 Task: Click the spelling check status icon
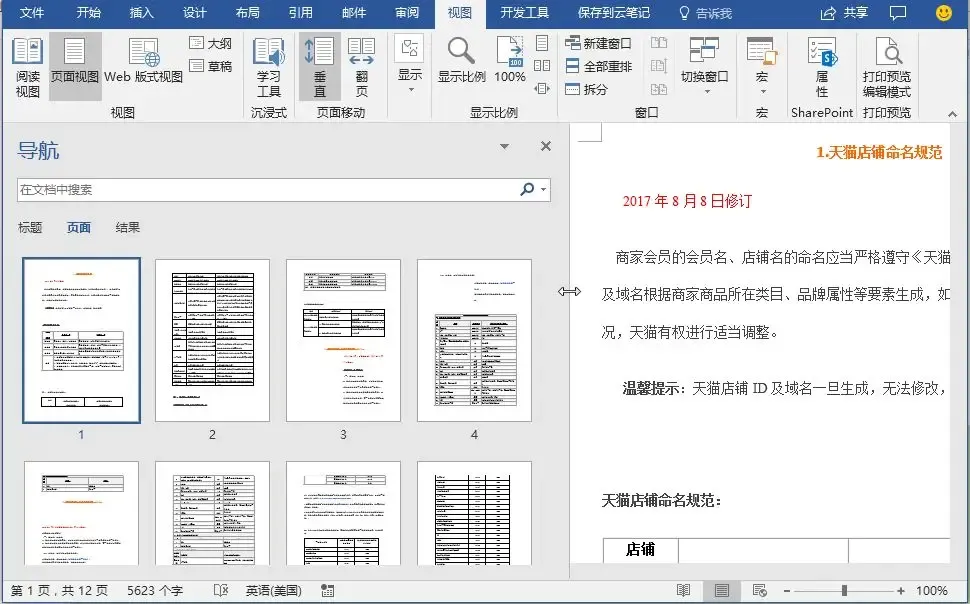[x=221, y=591]
